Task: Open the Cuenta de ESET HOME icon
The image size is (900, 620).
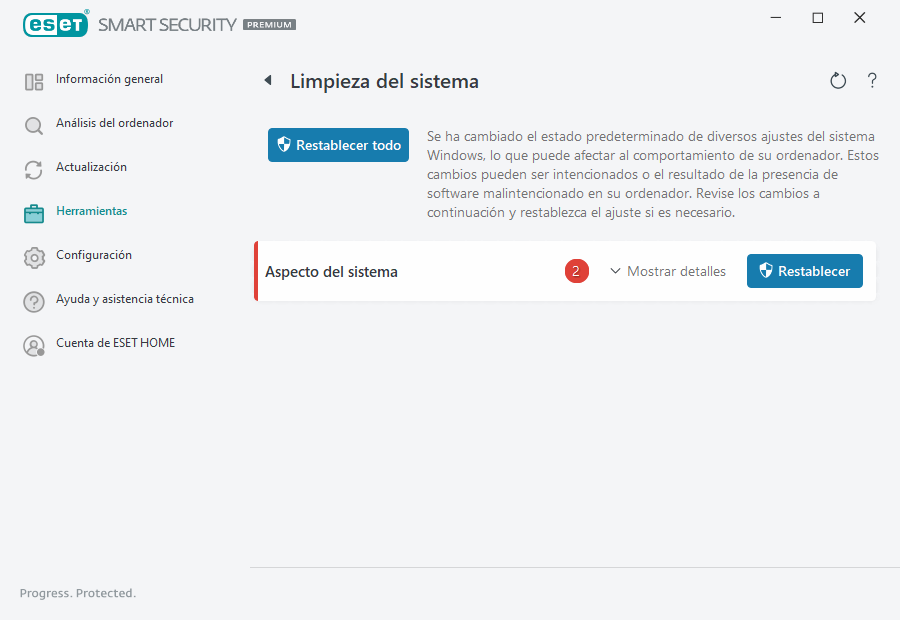Action: [33, 344]
